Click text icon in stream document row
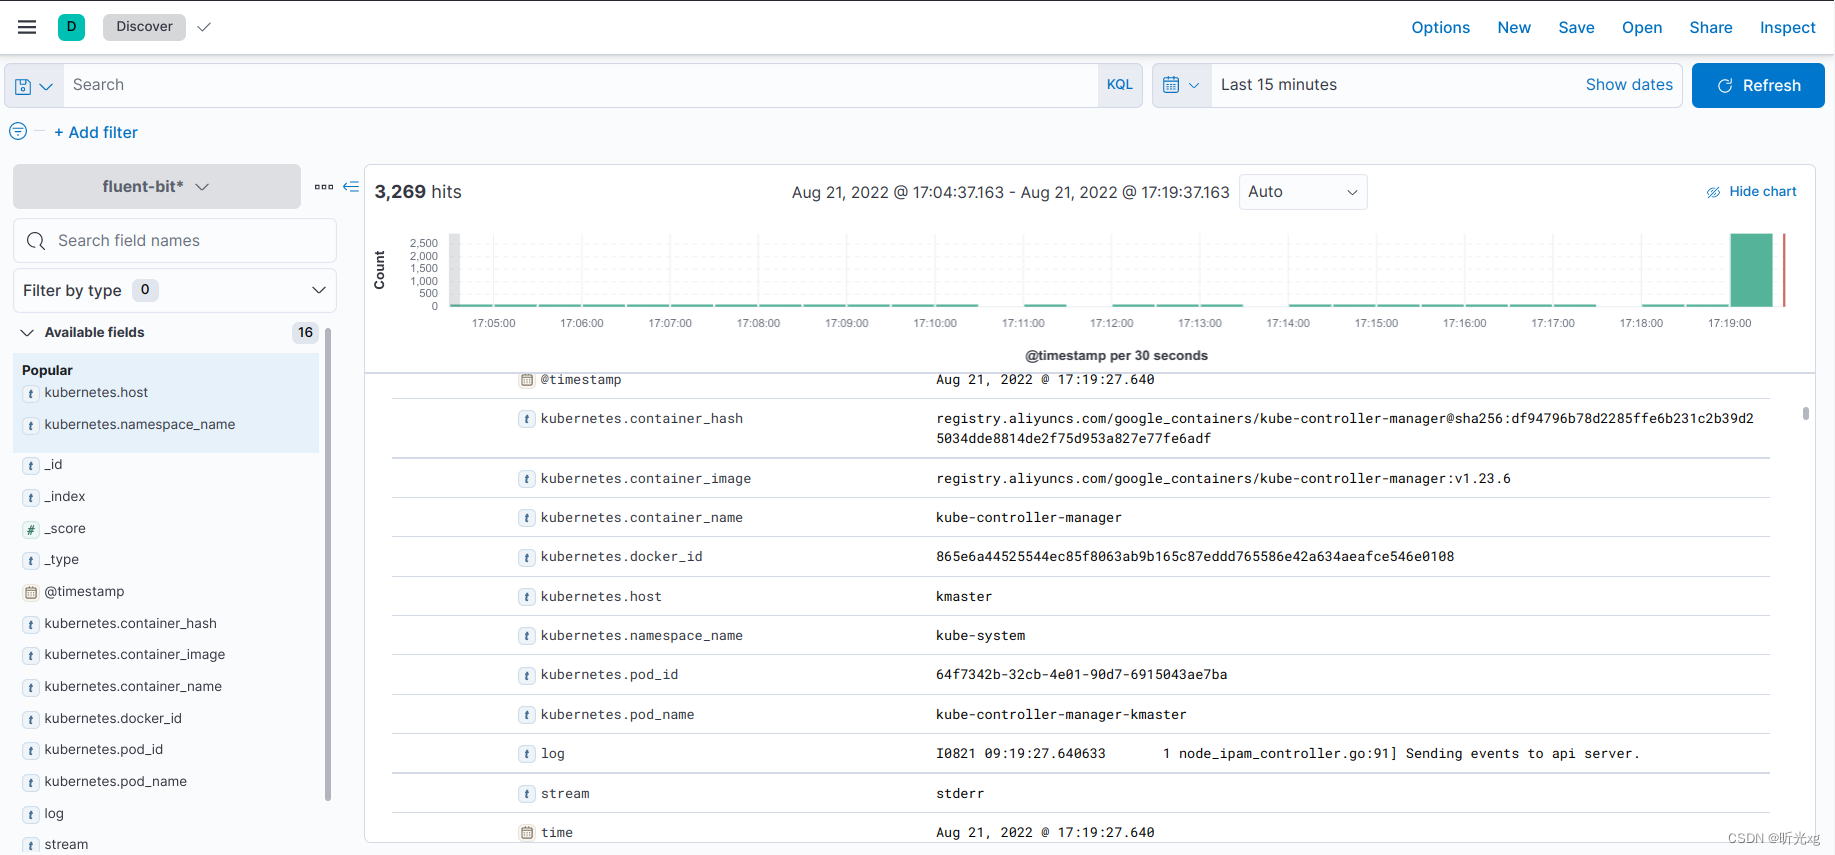The width and height of the screenshot is (1835, 855). (527, 794)
